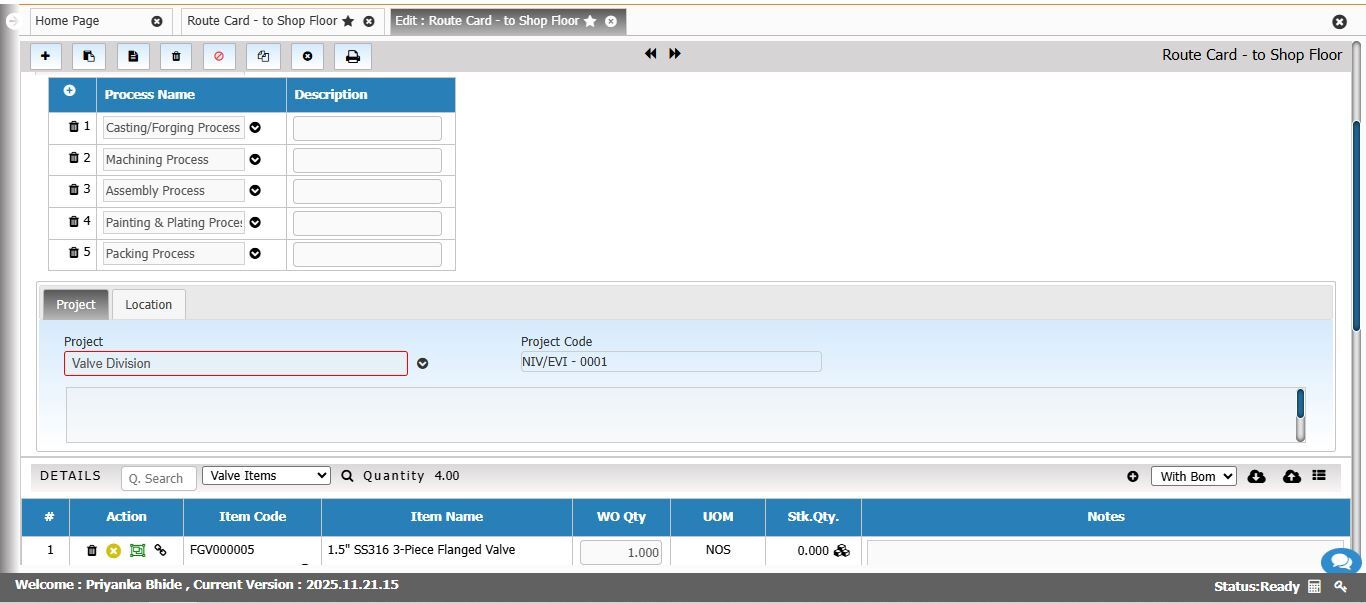Click the stock boxes icon beside Stk.Qty.
The height and width of the screenshot is (603, 1366).
pos(841,551)
